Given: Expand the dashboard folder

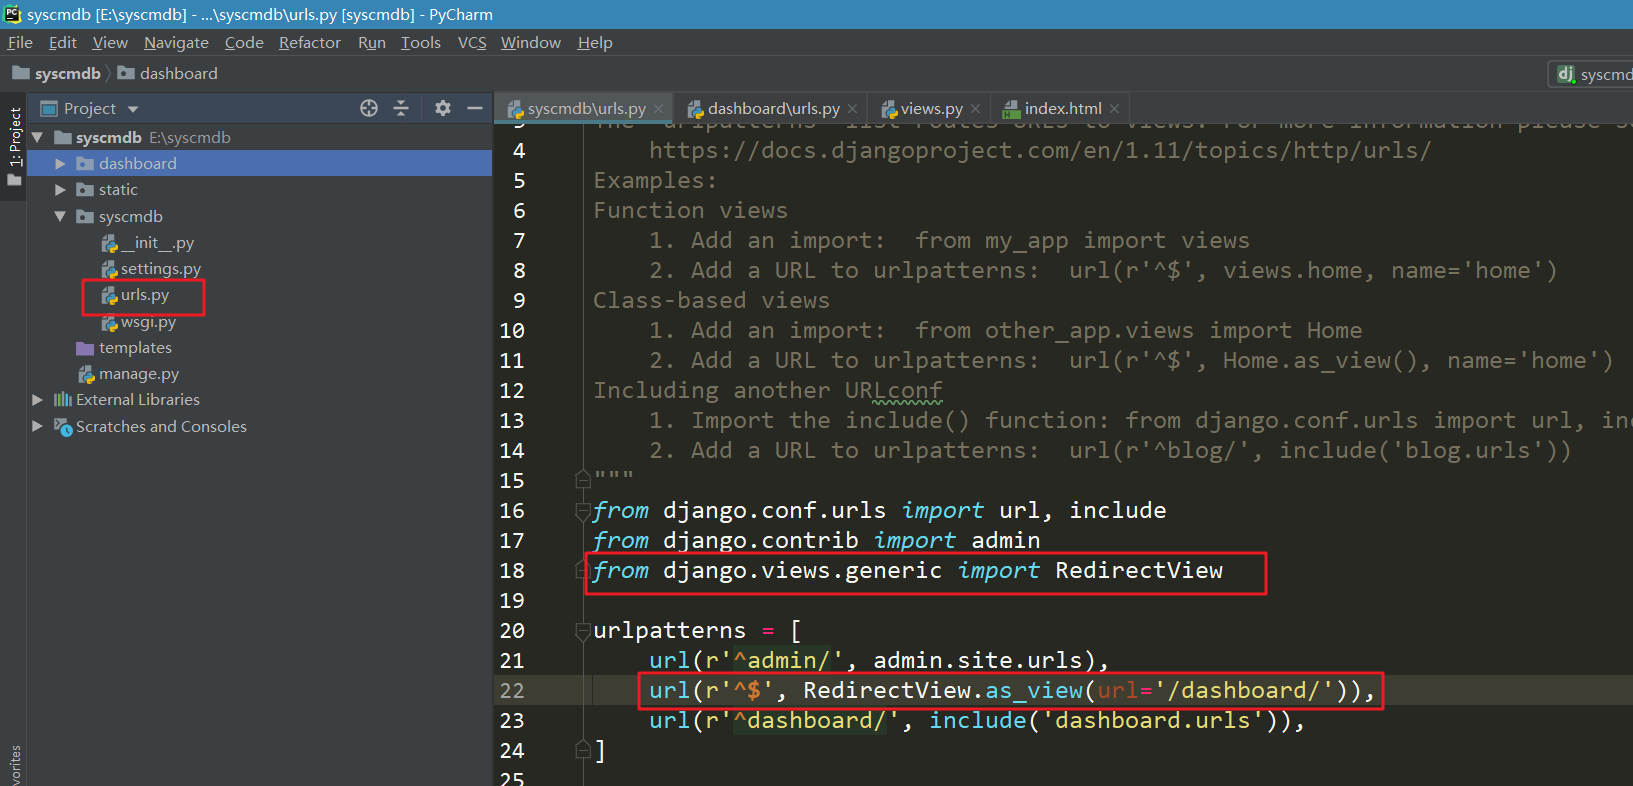Looking at the screenshot, I should [61, 163].
